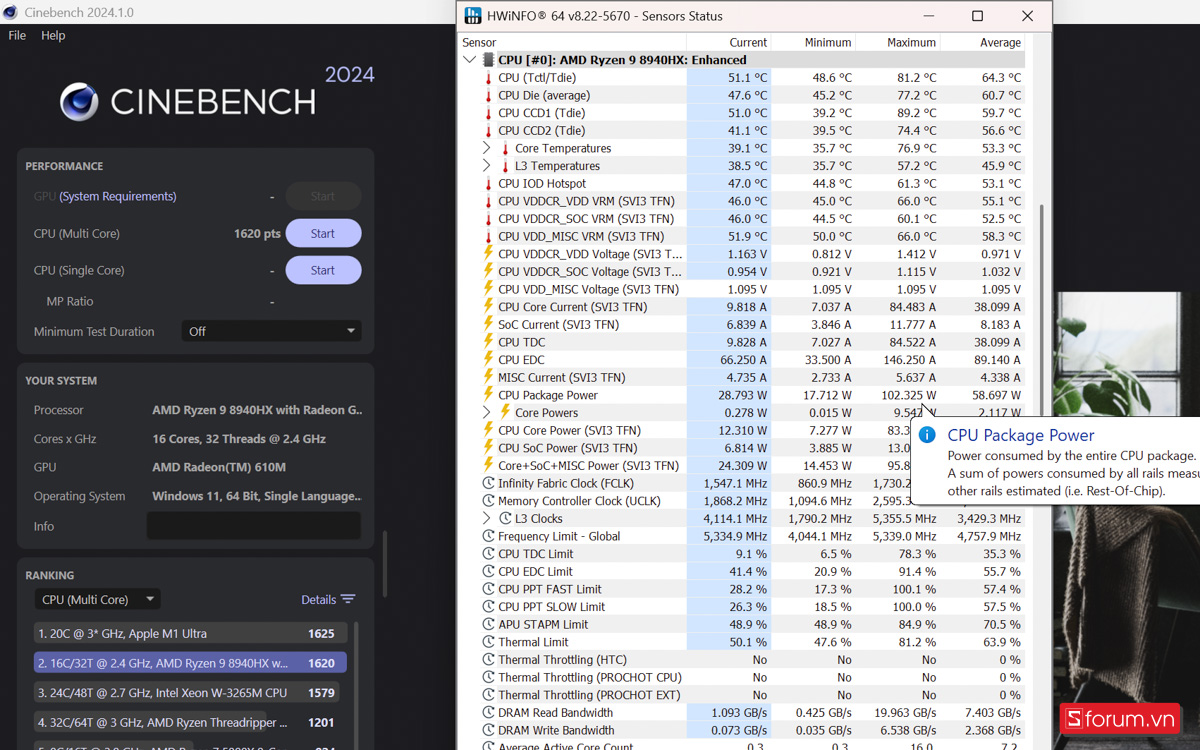Open the Help menu in Cinebench

point(53,34)
